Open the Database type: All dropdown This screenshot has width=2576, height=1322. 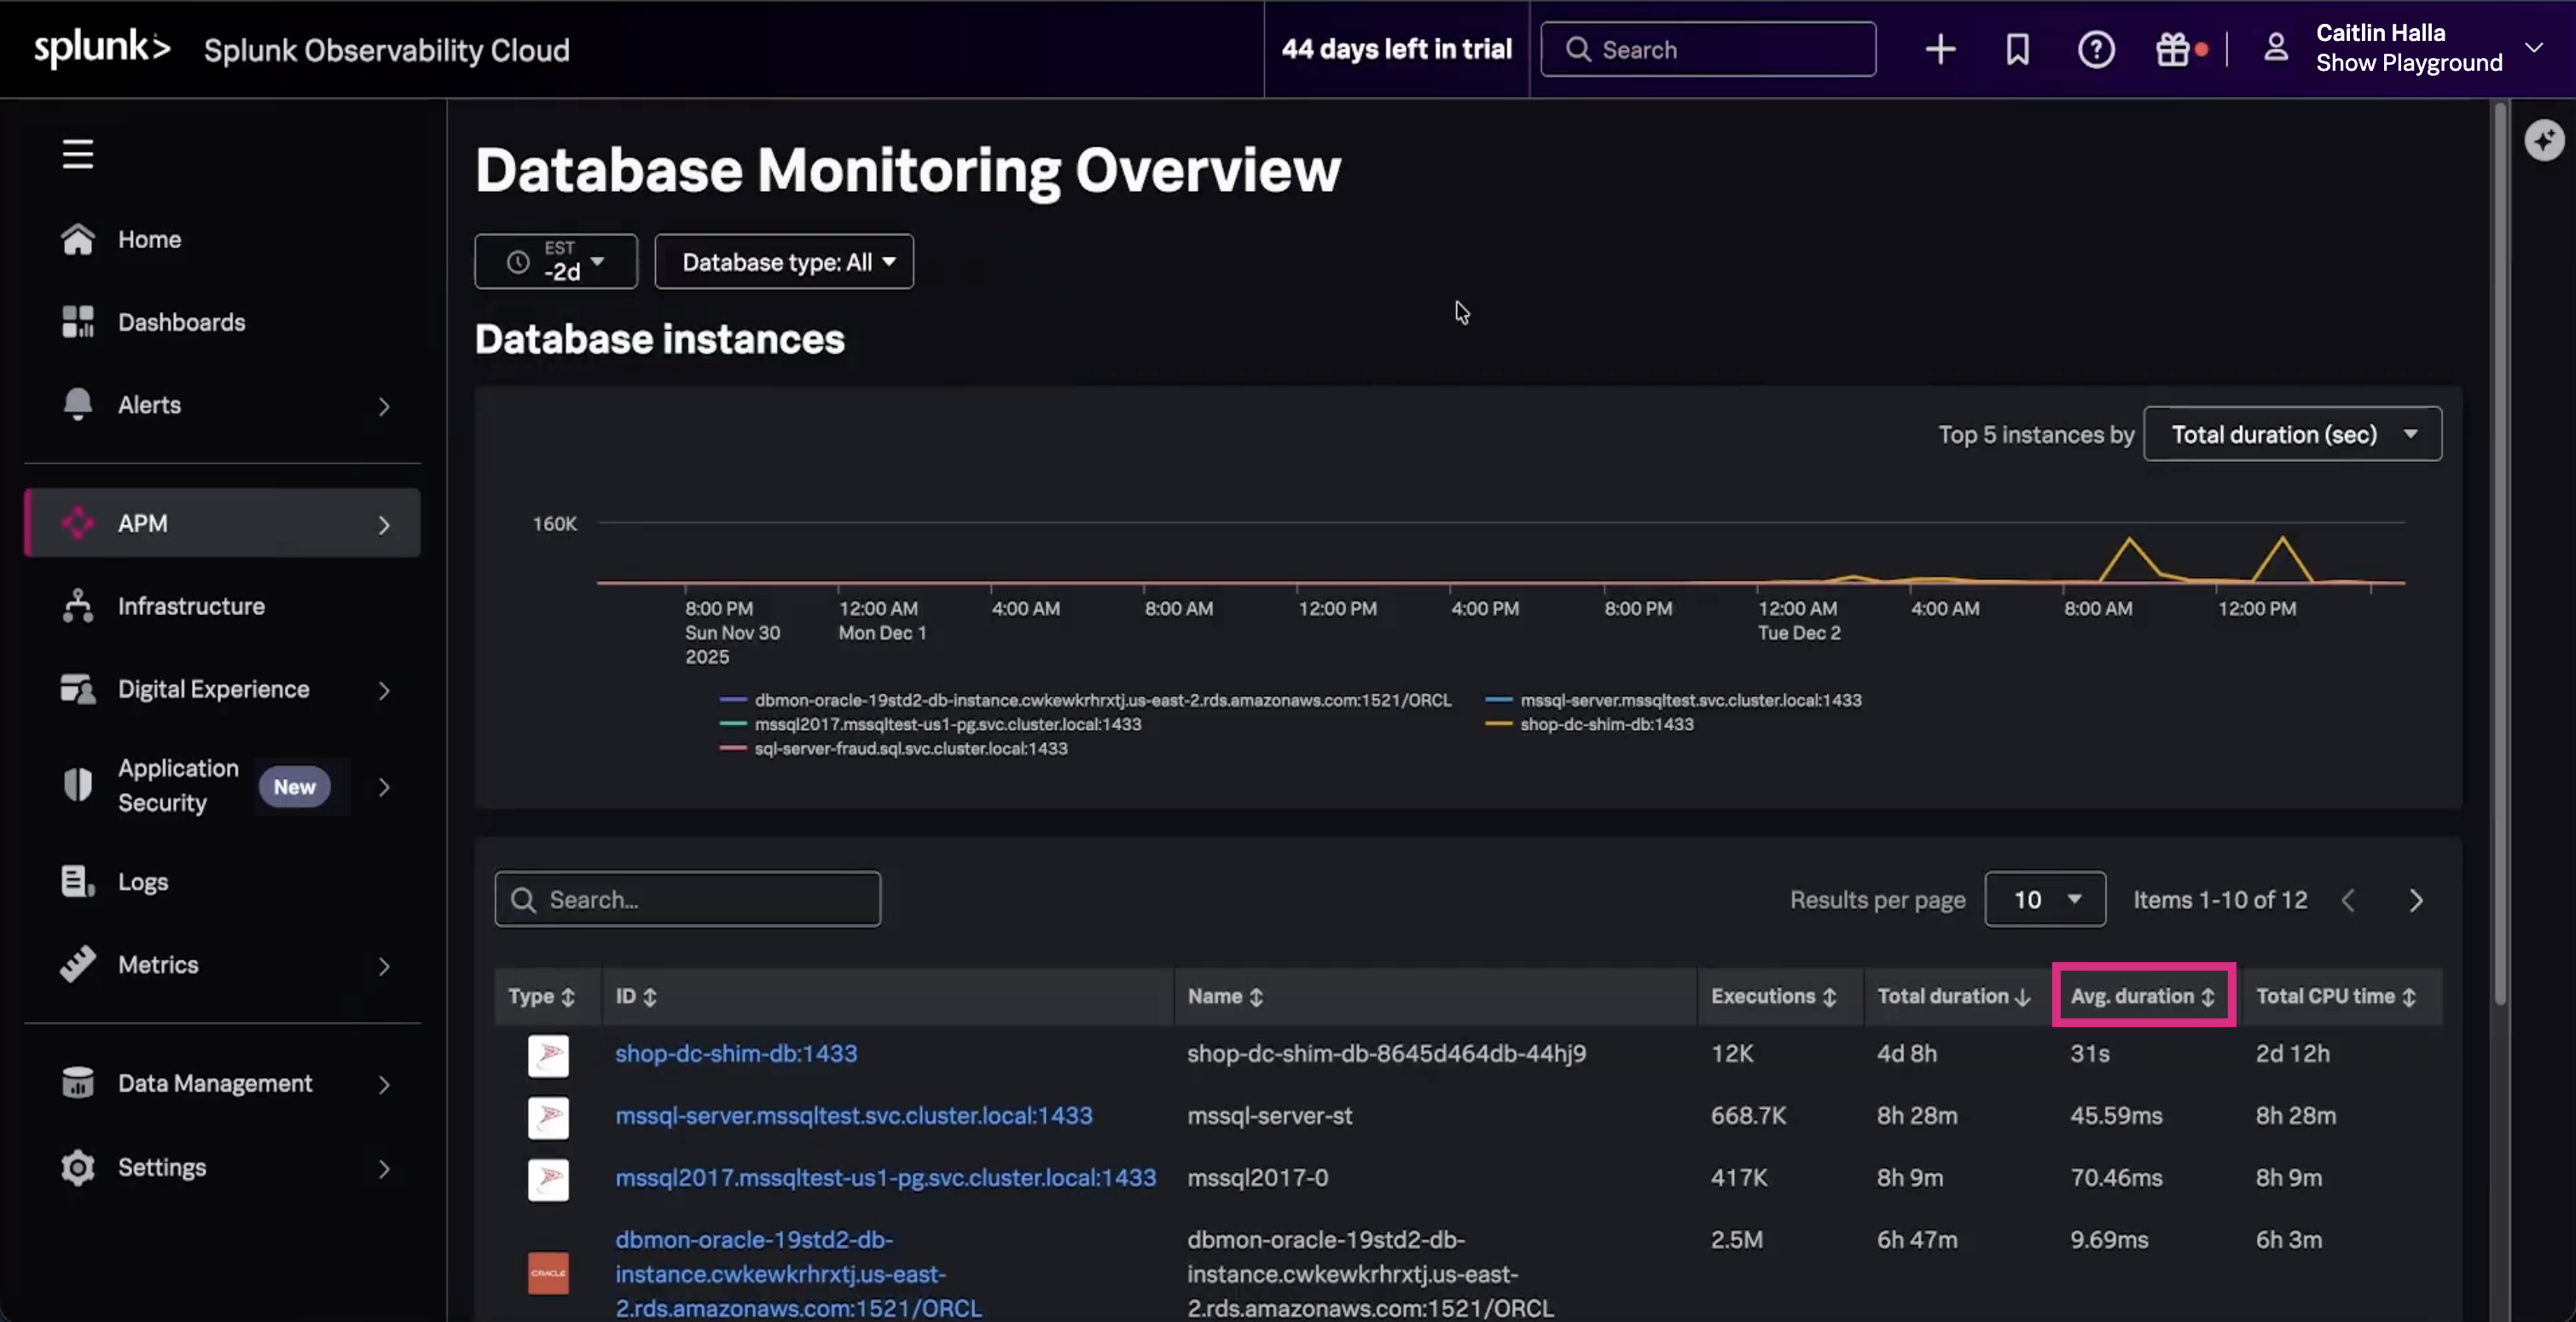(784, 261)
